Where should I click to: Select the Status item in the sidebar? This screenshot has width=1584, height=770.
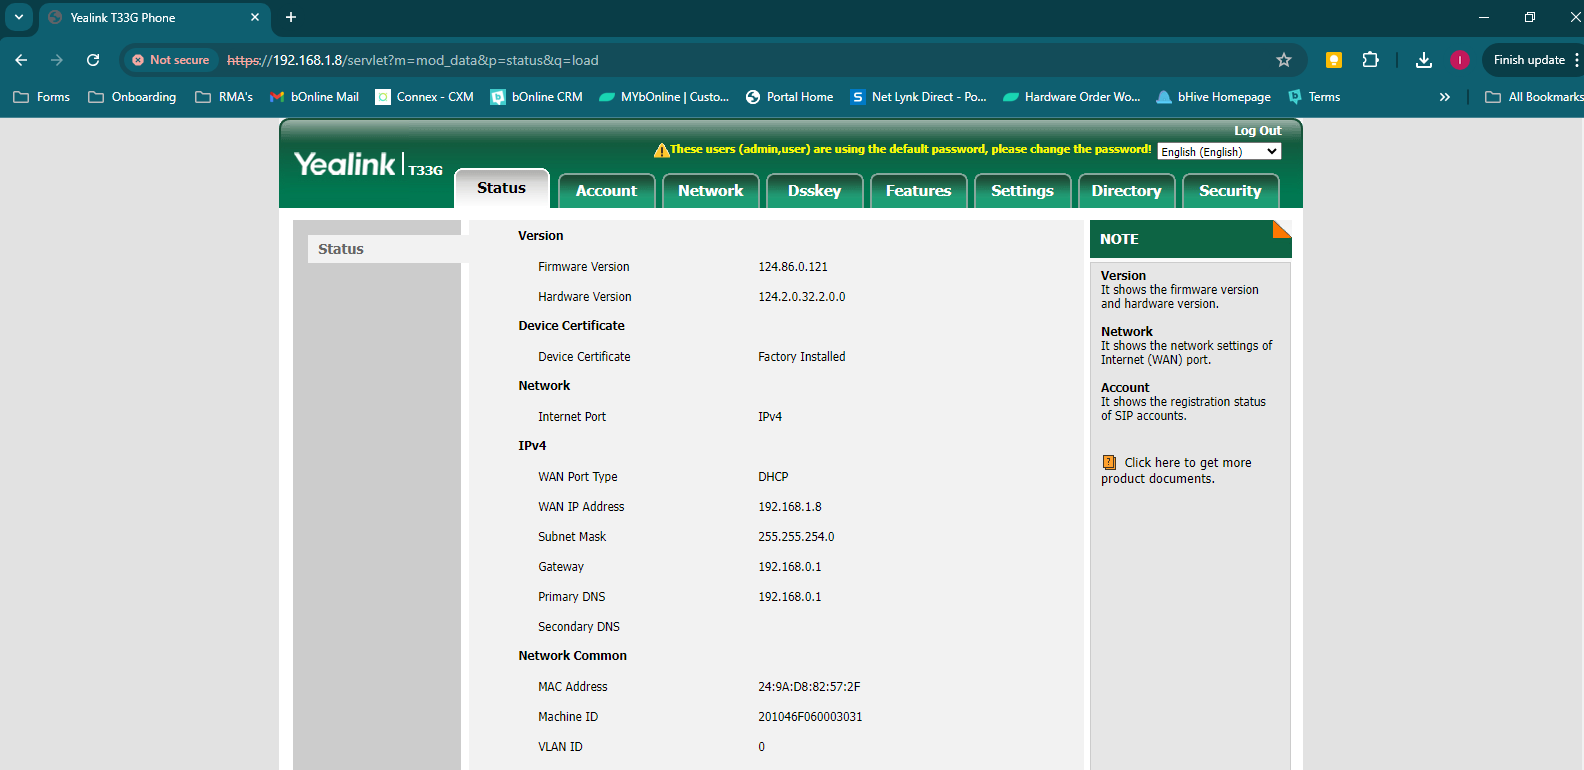tap(385, 249)
